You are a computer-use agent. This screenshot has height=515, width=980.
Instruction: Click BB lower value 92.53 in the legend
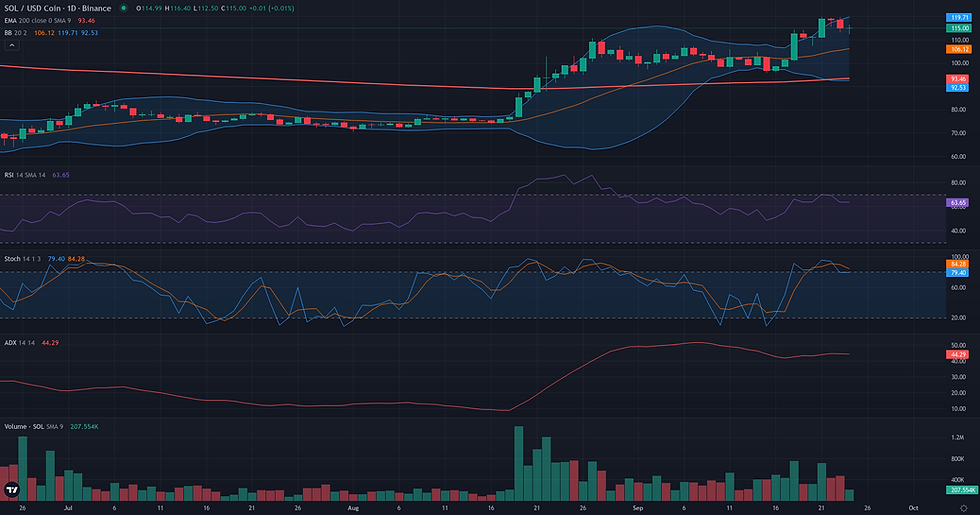coord(89,32)
